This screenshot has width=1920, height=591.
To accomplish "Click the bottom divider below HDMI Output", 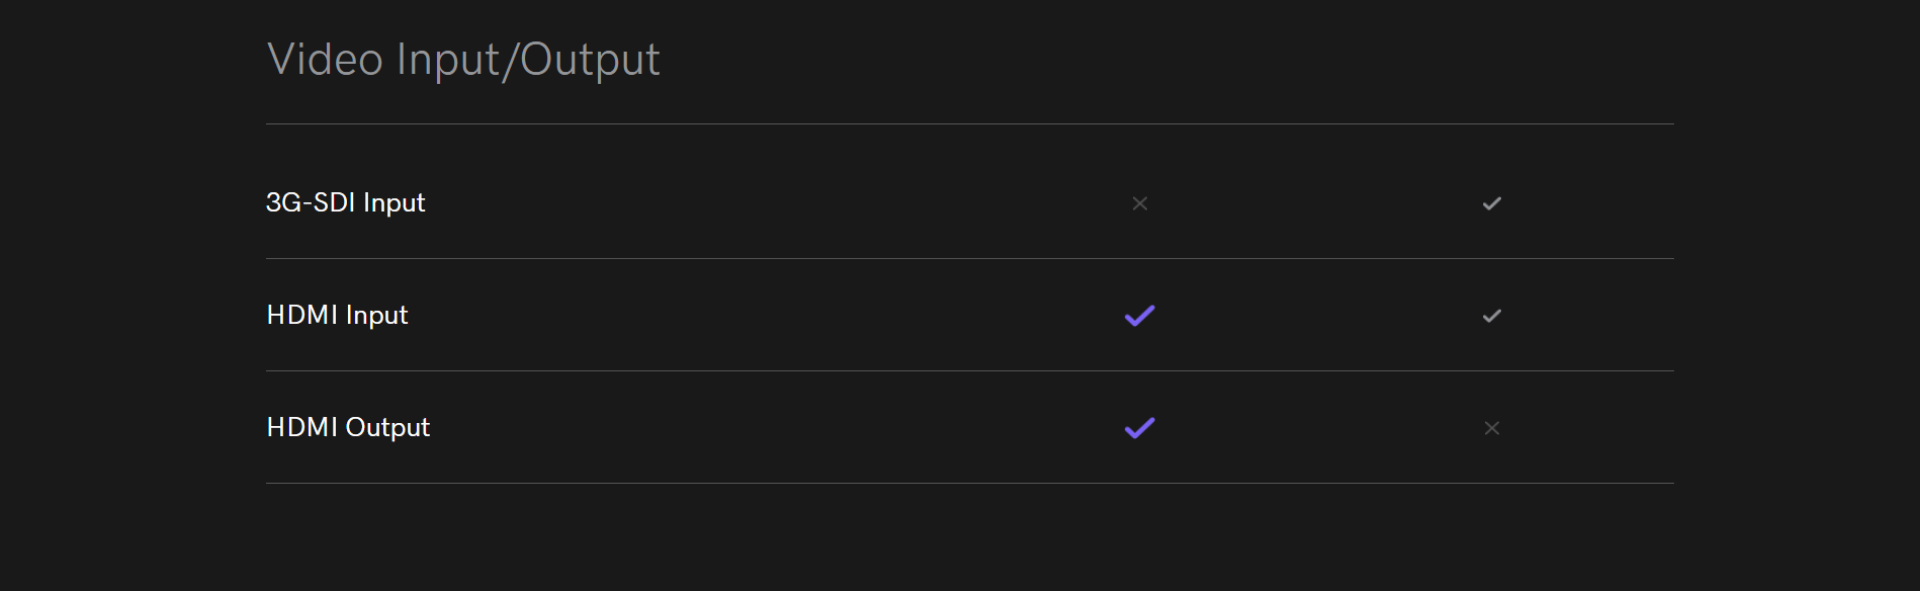I will 970,484.
